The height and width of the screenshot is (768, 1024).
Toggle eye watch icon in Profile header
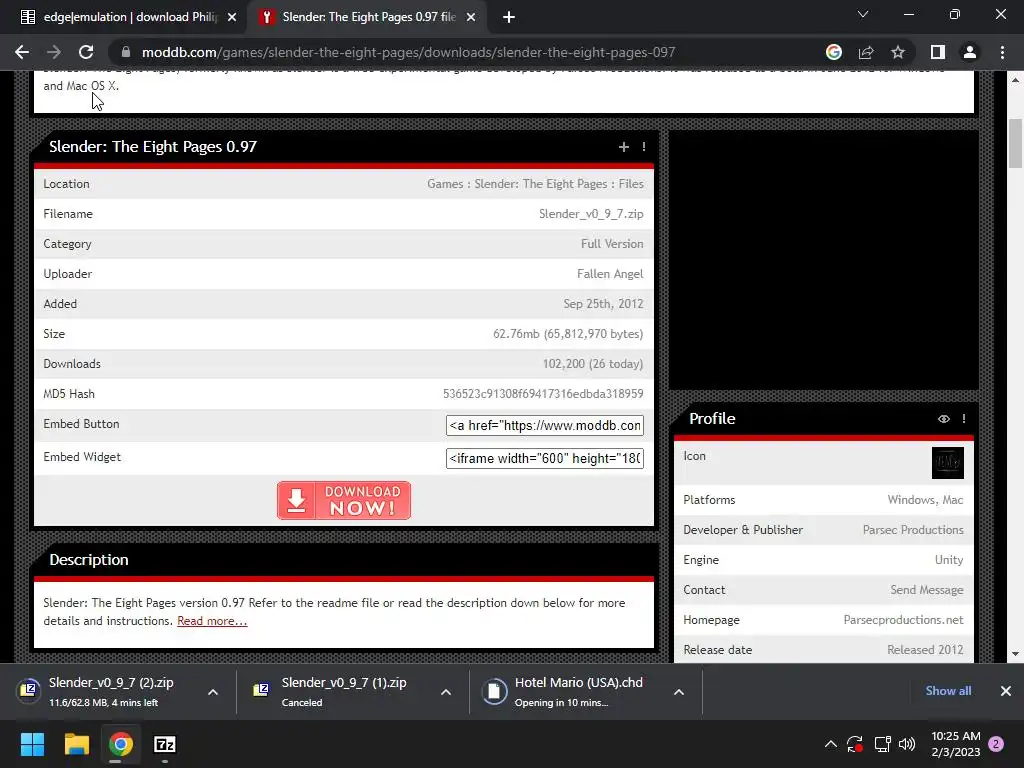[944, 419]
